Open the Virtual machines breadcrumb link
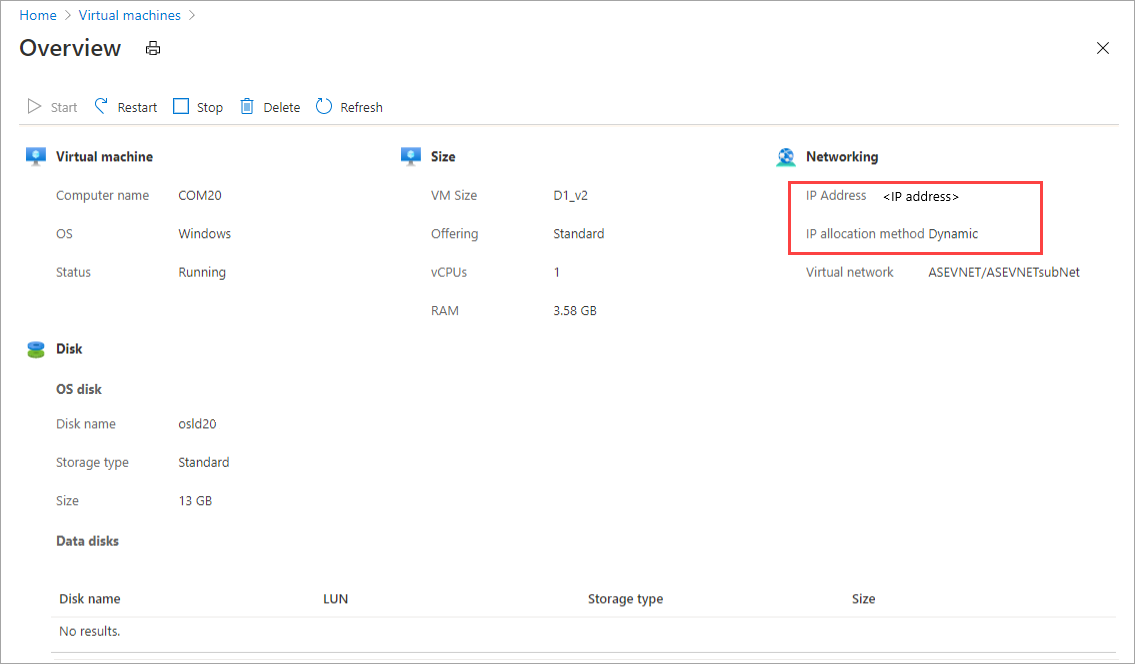 [x=129, y=15]
